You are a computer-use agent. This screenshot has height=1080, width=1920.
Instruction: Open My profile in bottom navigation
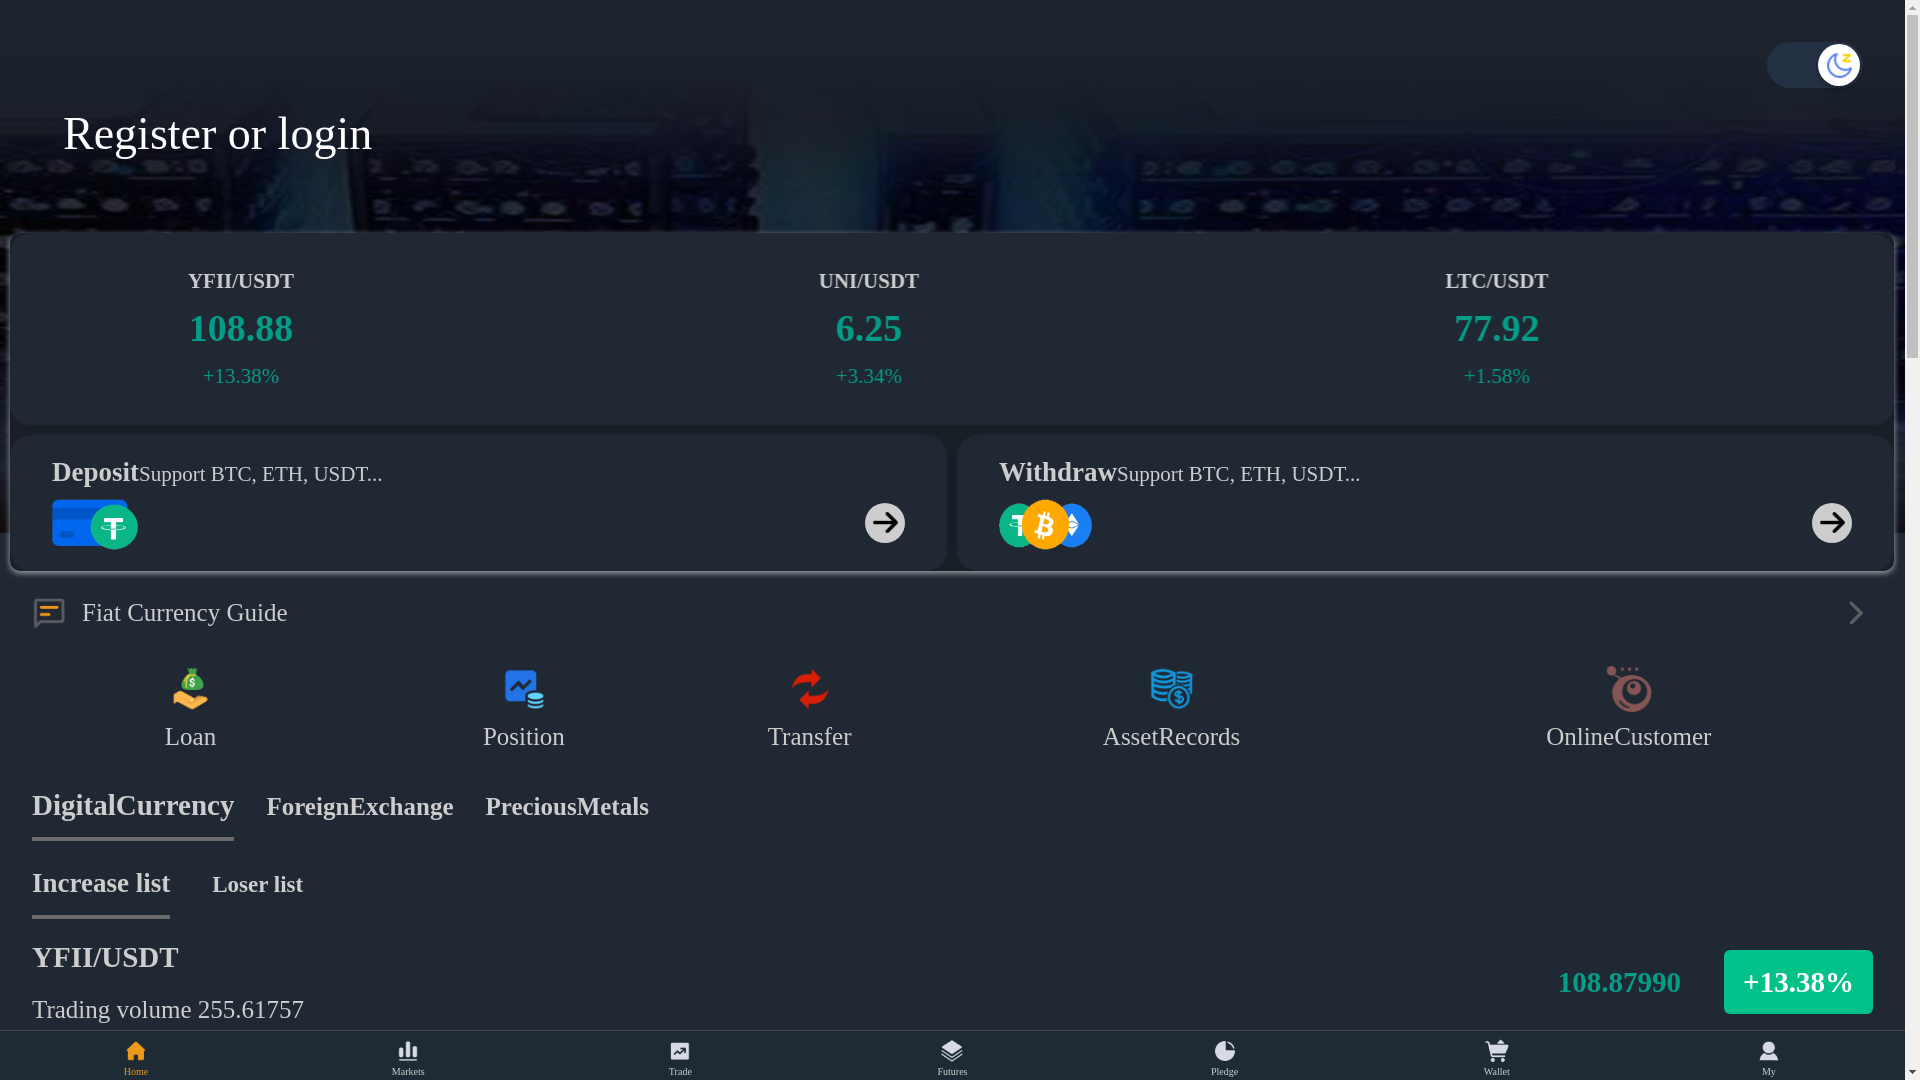tap(1769, 1057)
